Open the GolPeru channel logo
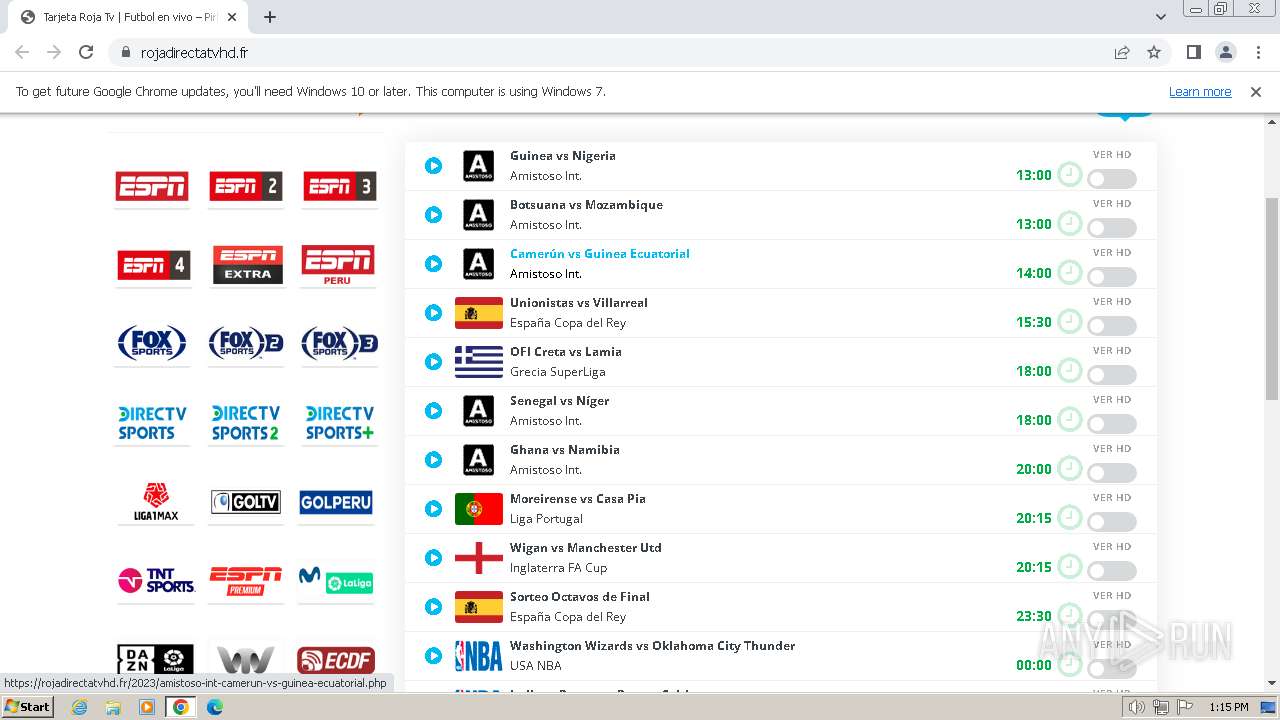The image size is (1280, 720). [336, 502]
